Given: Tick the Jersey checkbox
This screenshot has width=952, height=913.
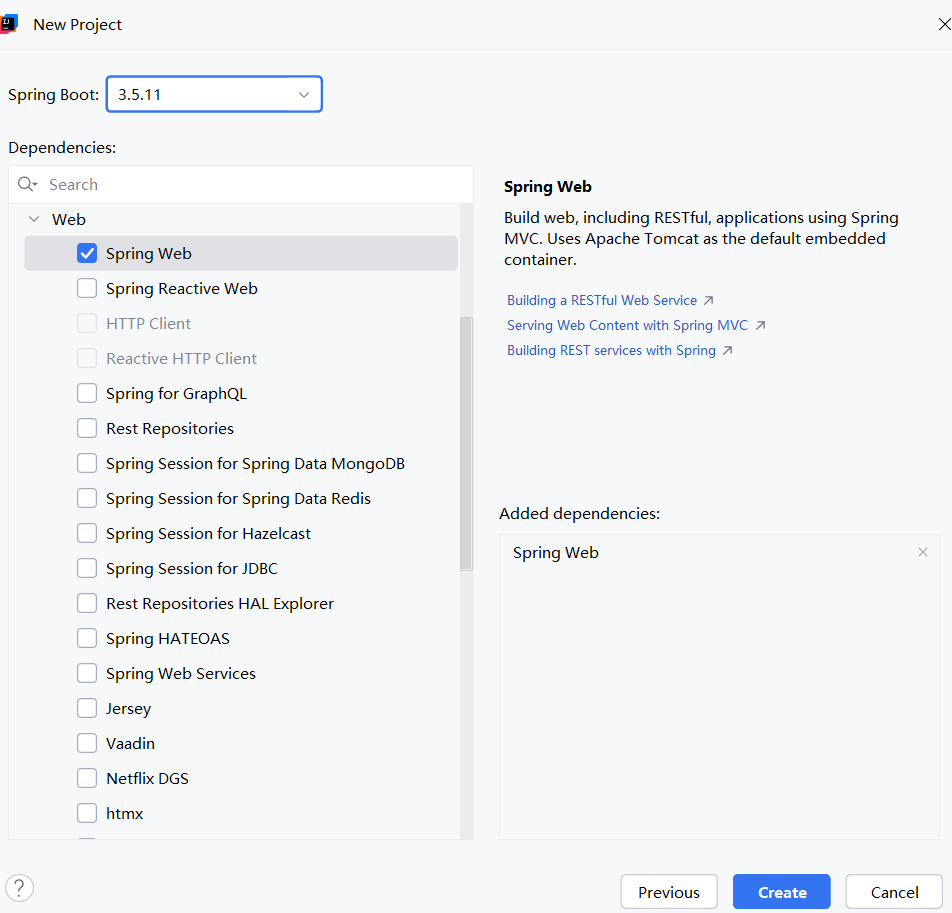Looking at the screenshot, I should (x=87, y=708).
